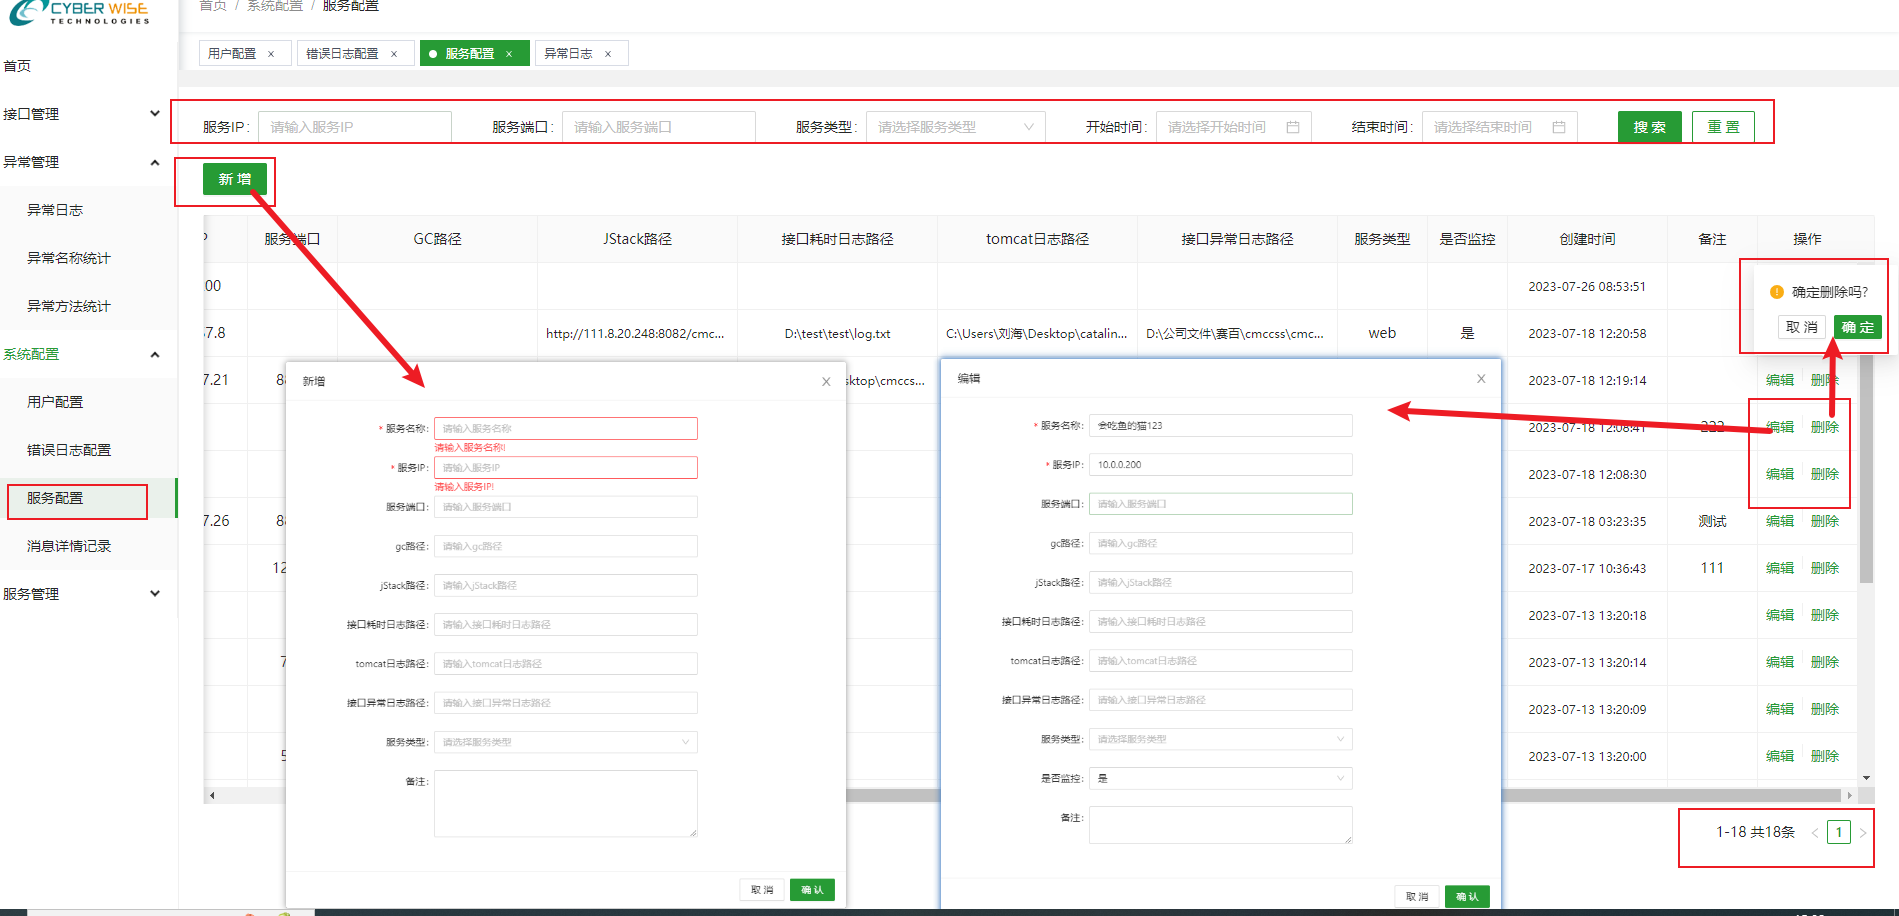Open the 服务类型 search filter dropdown
Image resolution: width=1899 pixels, height=916 pixels.
tap(955, 127)
